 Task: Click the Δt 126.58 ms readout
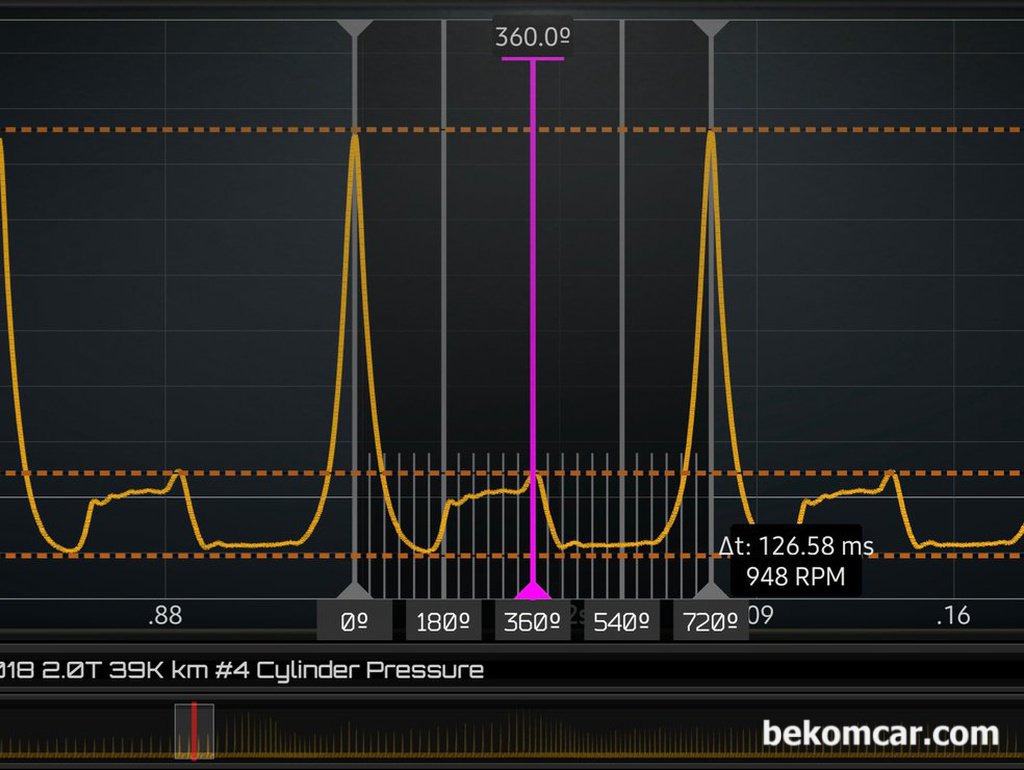click(796, 546)
